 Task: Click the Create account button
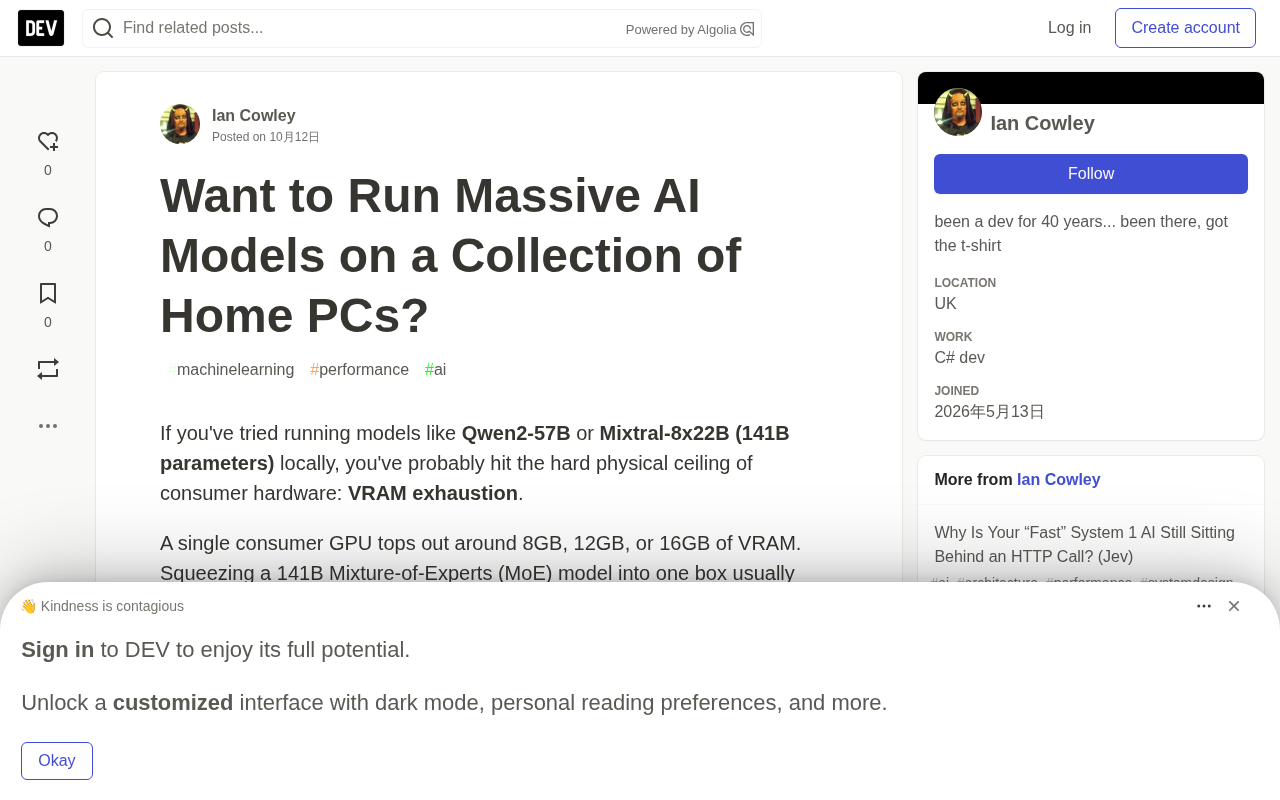click(x=1185, y=28)
